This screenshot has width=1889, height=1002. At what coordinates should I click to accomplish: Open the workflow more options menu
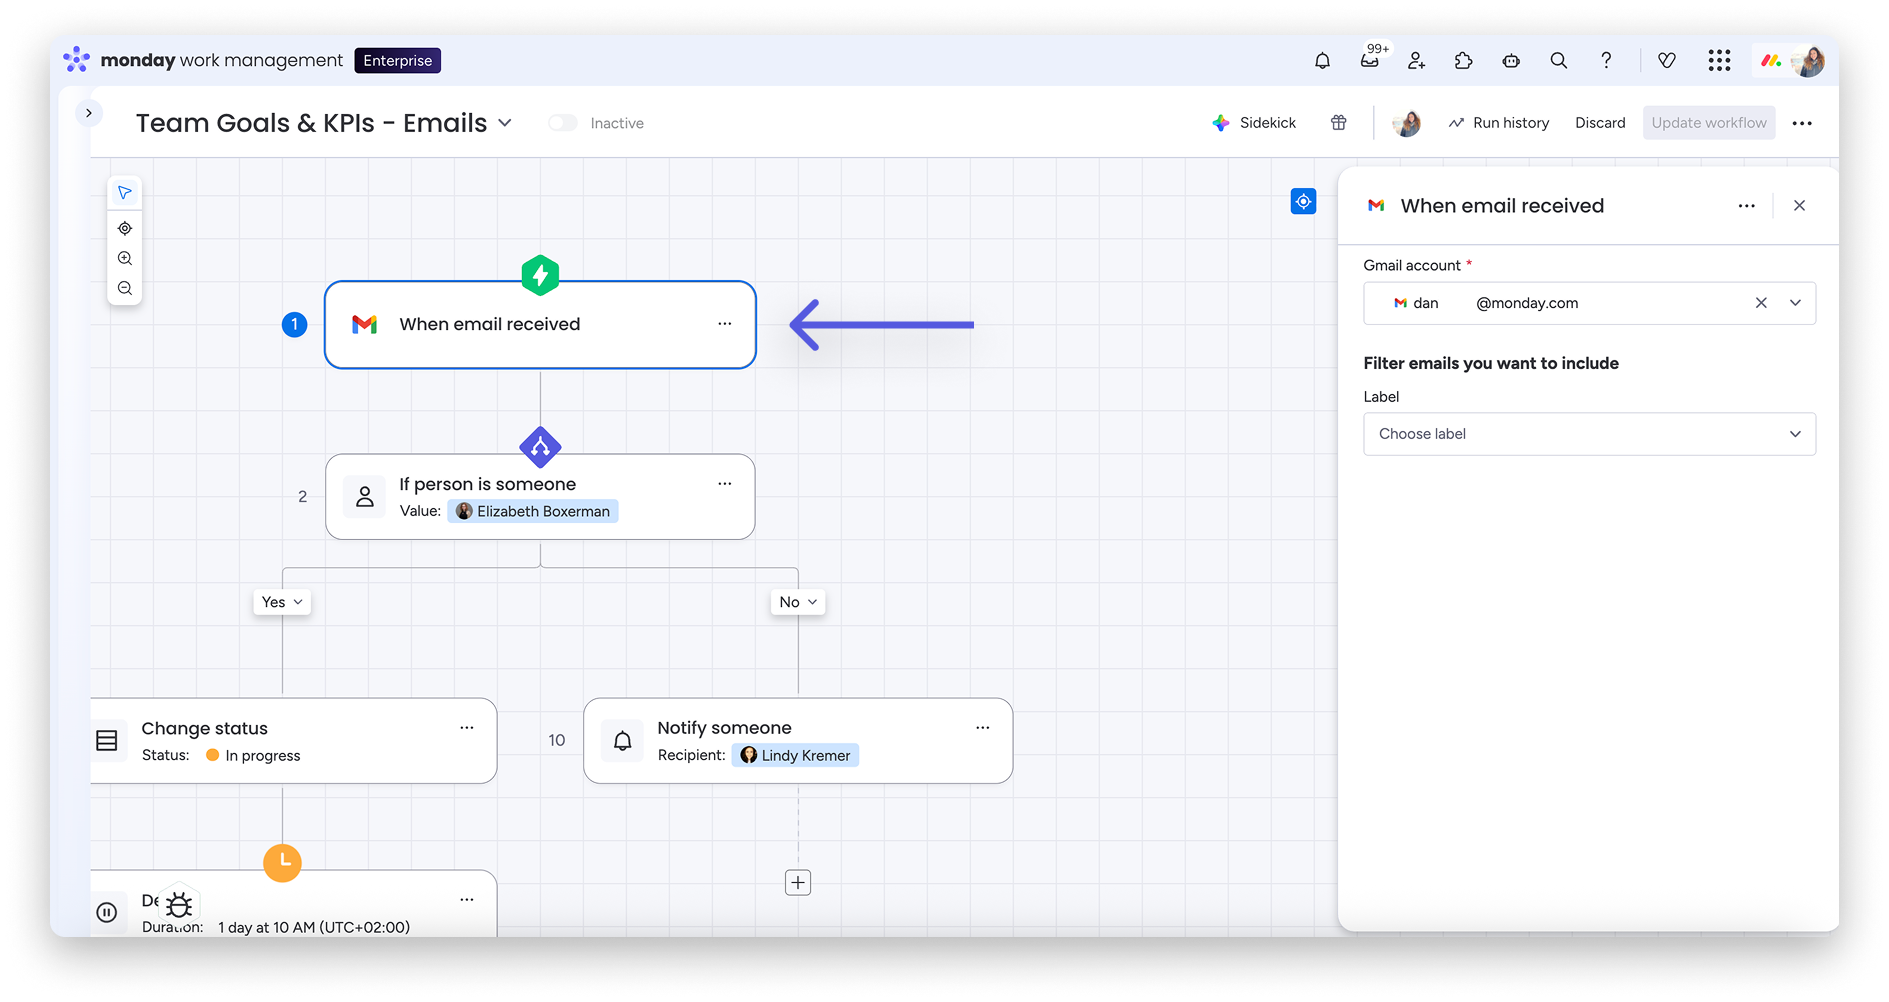[x=1802, y=123]
